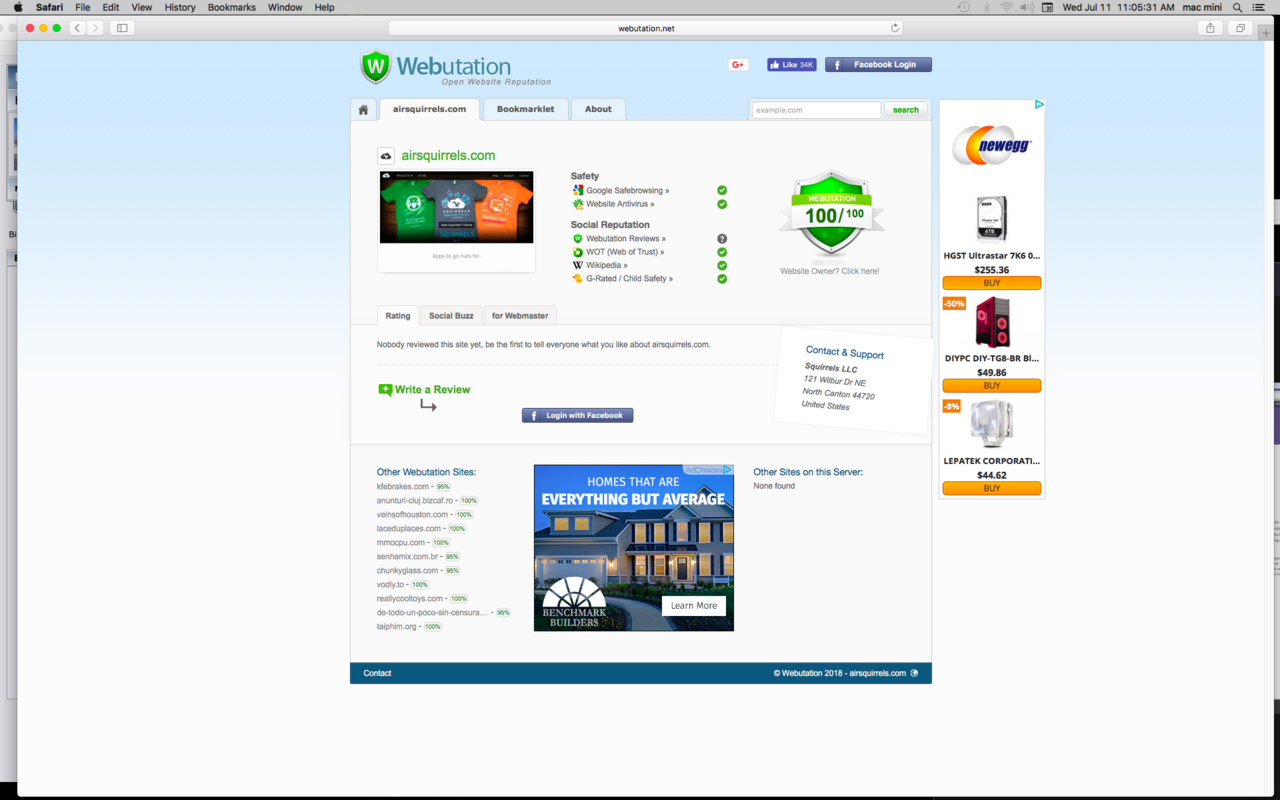This screenshot has height=800, width=1280.
Task: Click the Safari show tabs icon
Action: coord(1240,28)
